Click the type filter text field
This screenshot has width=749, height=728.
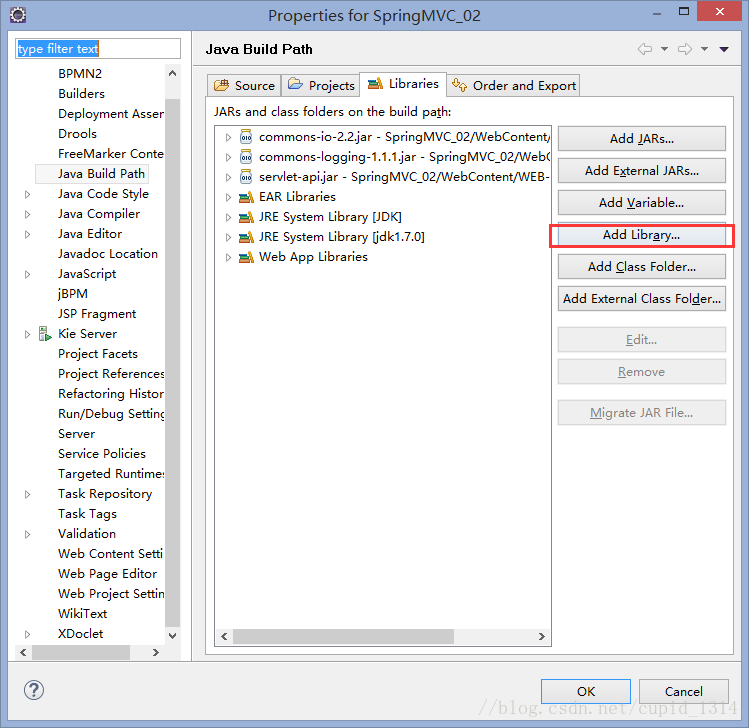coord(98,49)
